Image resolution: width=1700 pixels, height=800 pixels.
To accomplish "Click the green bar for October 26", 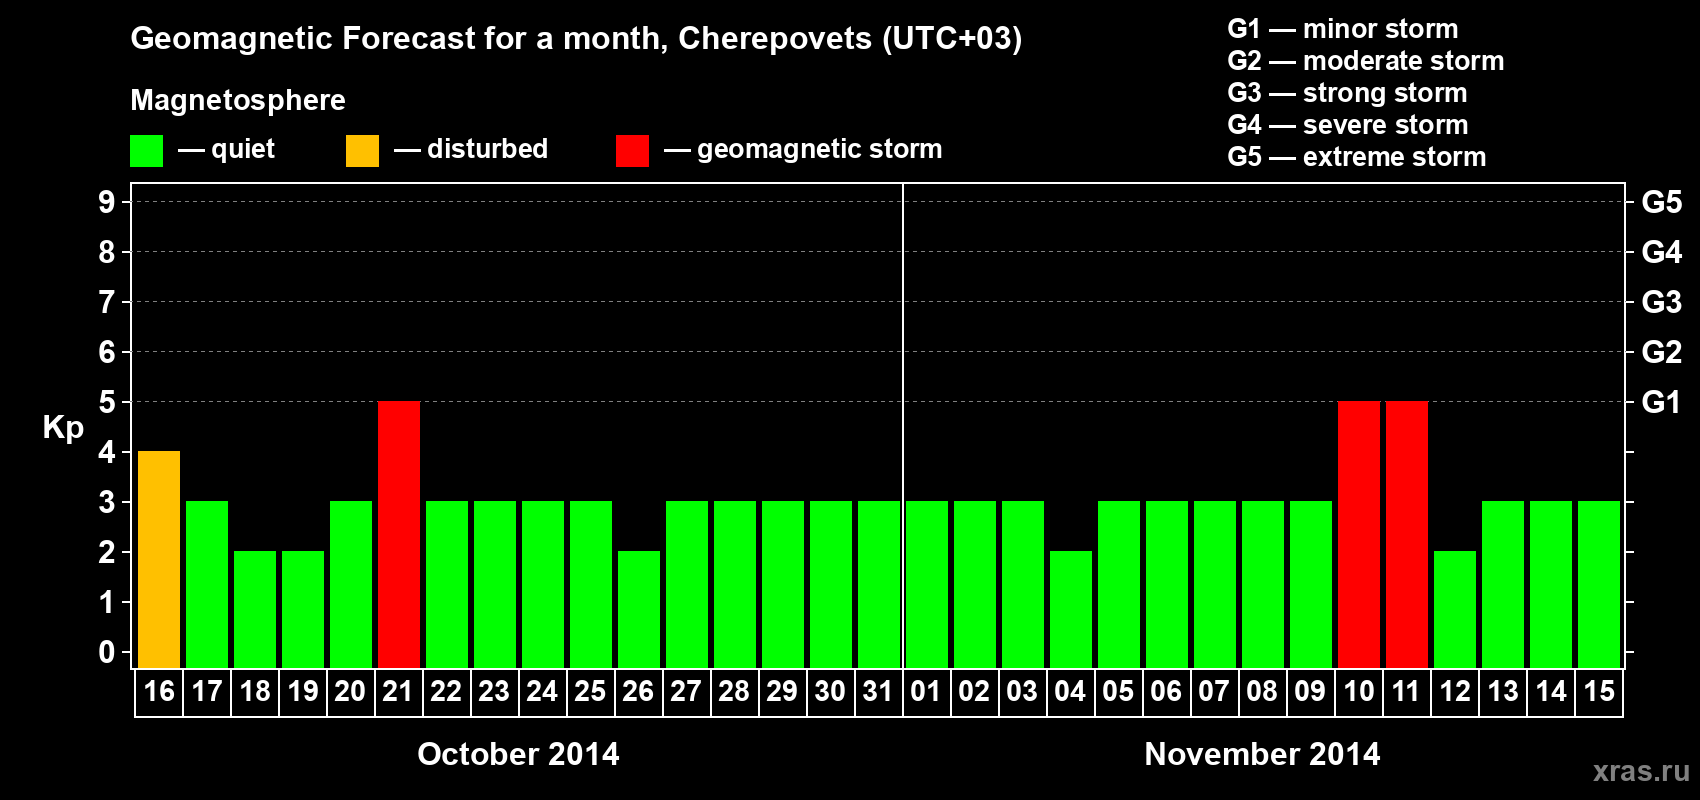I will click(x=639, y=609).
